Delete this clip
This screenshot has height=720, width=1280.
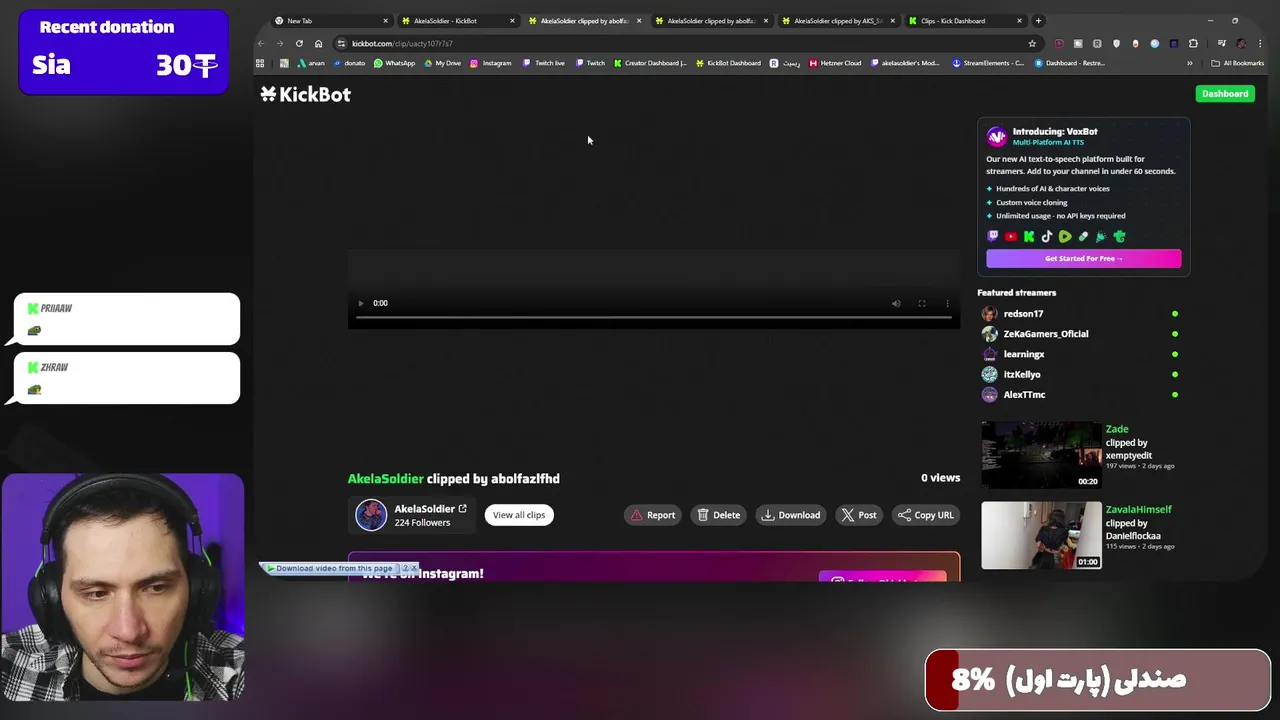coord(719,515)
